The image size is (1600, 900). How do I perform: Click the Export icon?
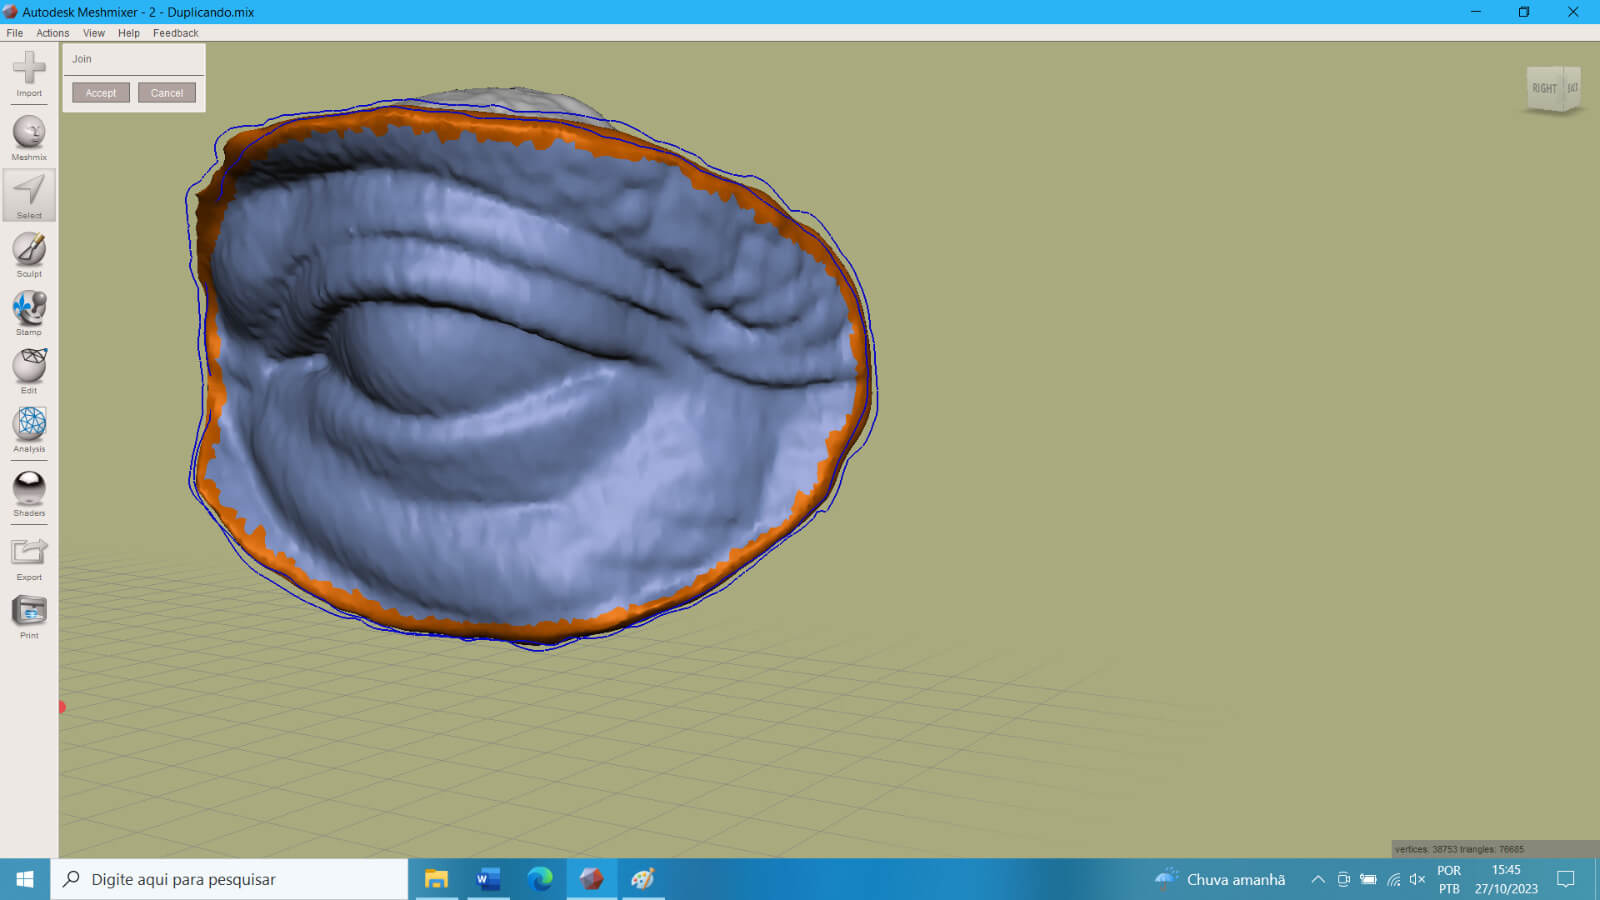tap(29, 558)
